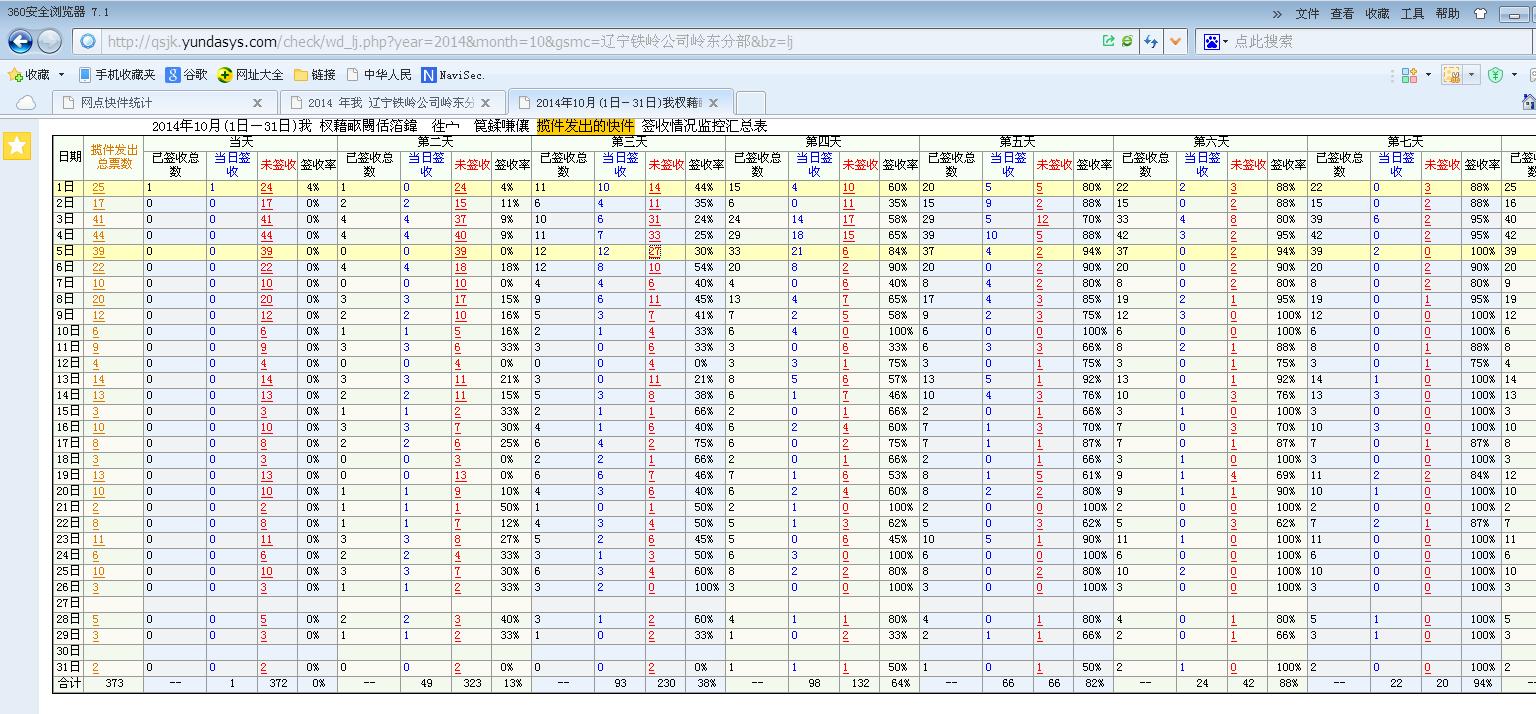Open the 帮助 menu
The image size is (1536, 714).
click(x=1447, y=14)
